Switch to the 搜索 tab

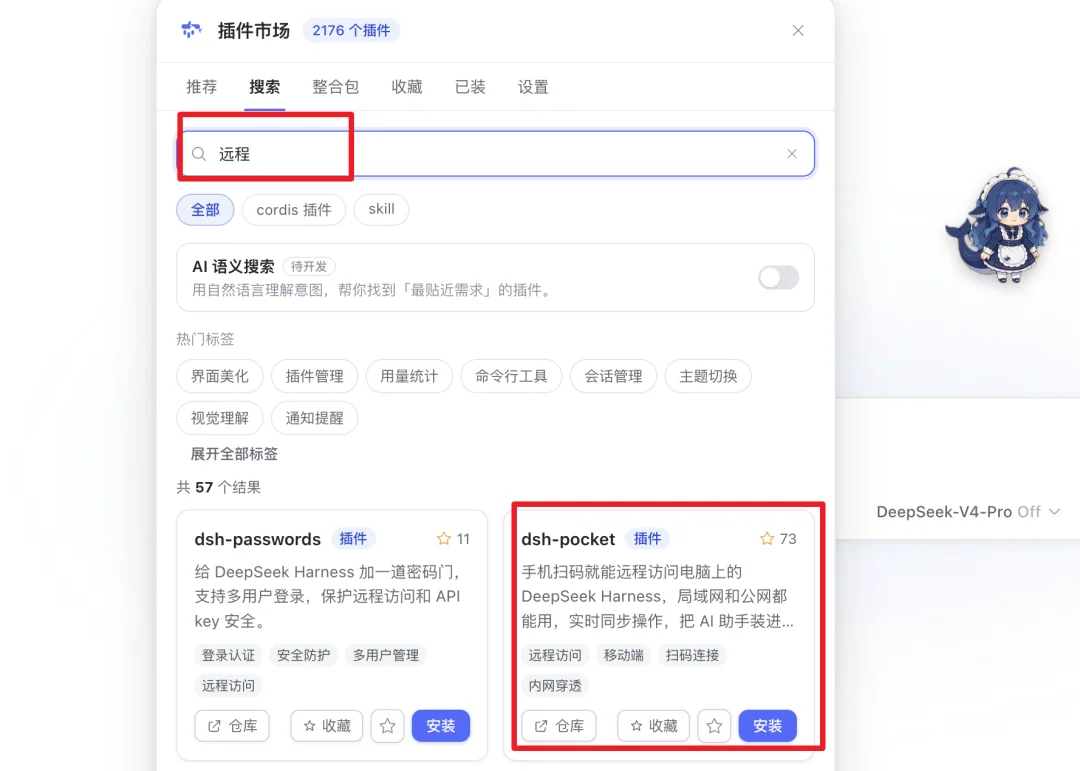pyautogui.click(x=264, y=87)
